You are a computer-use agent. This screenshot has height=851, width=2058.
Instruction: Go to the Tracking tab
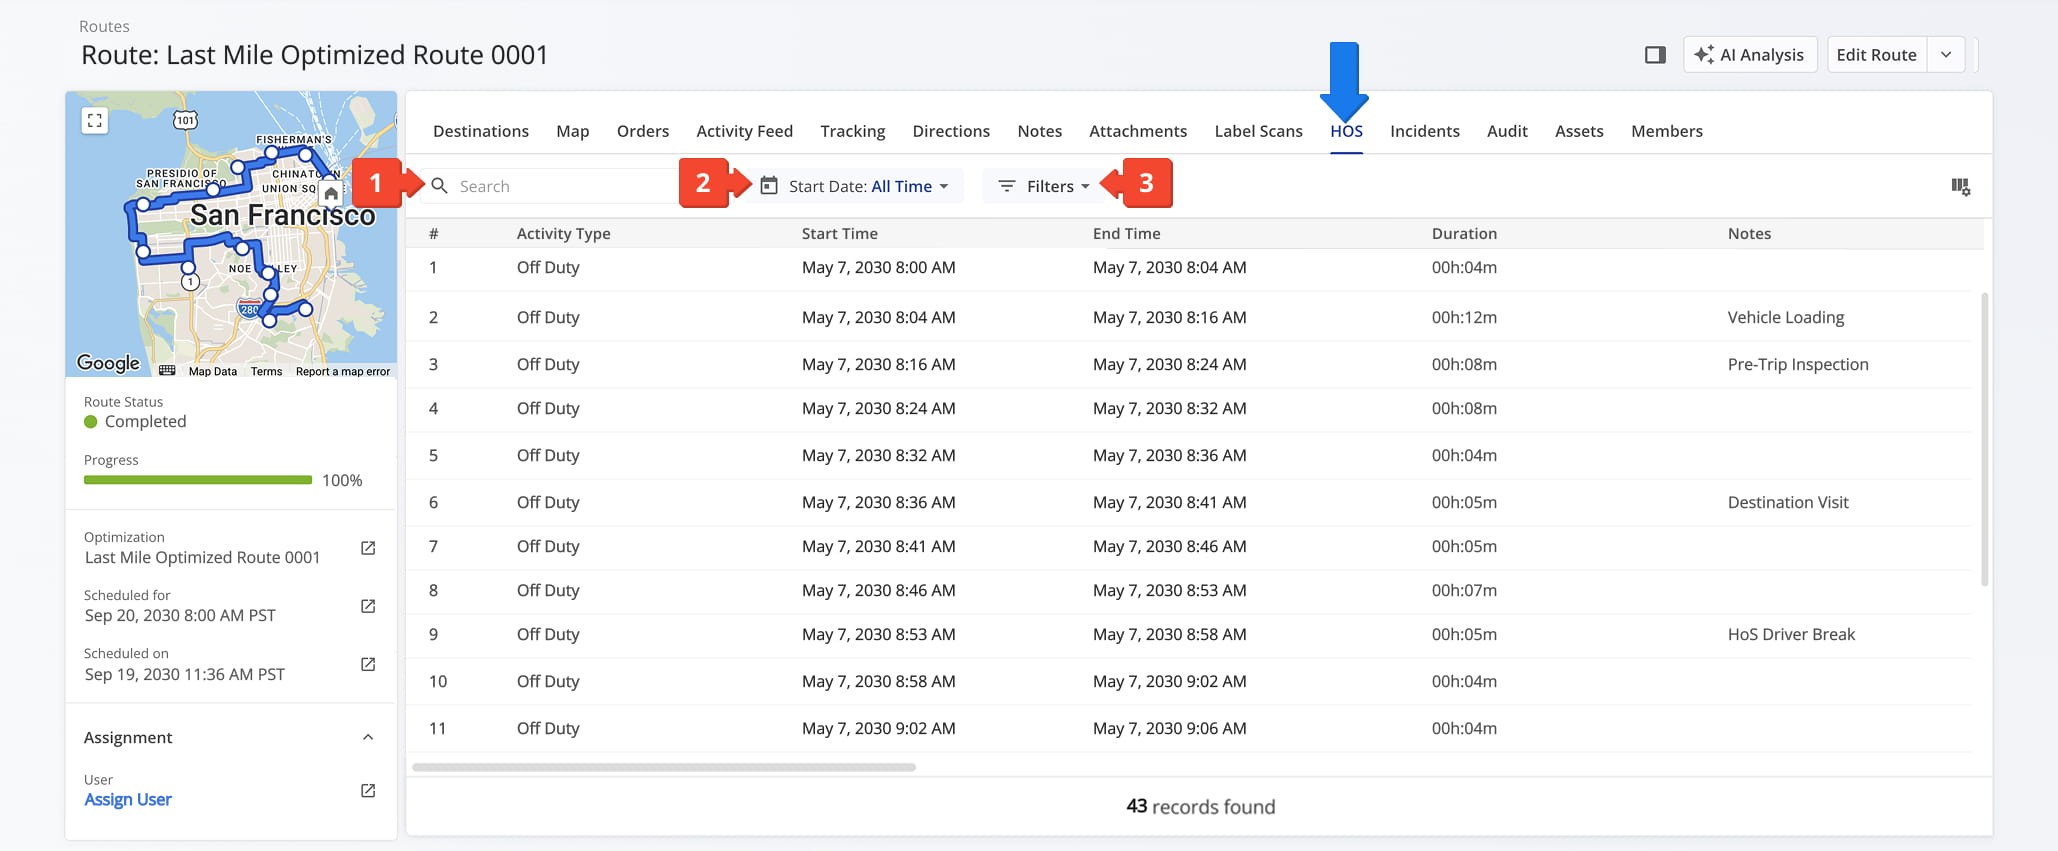pyautogui.click(x=853, y=131)
